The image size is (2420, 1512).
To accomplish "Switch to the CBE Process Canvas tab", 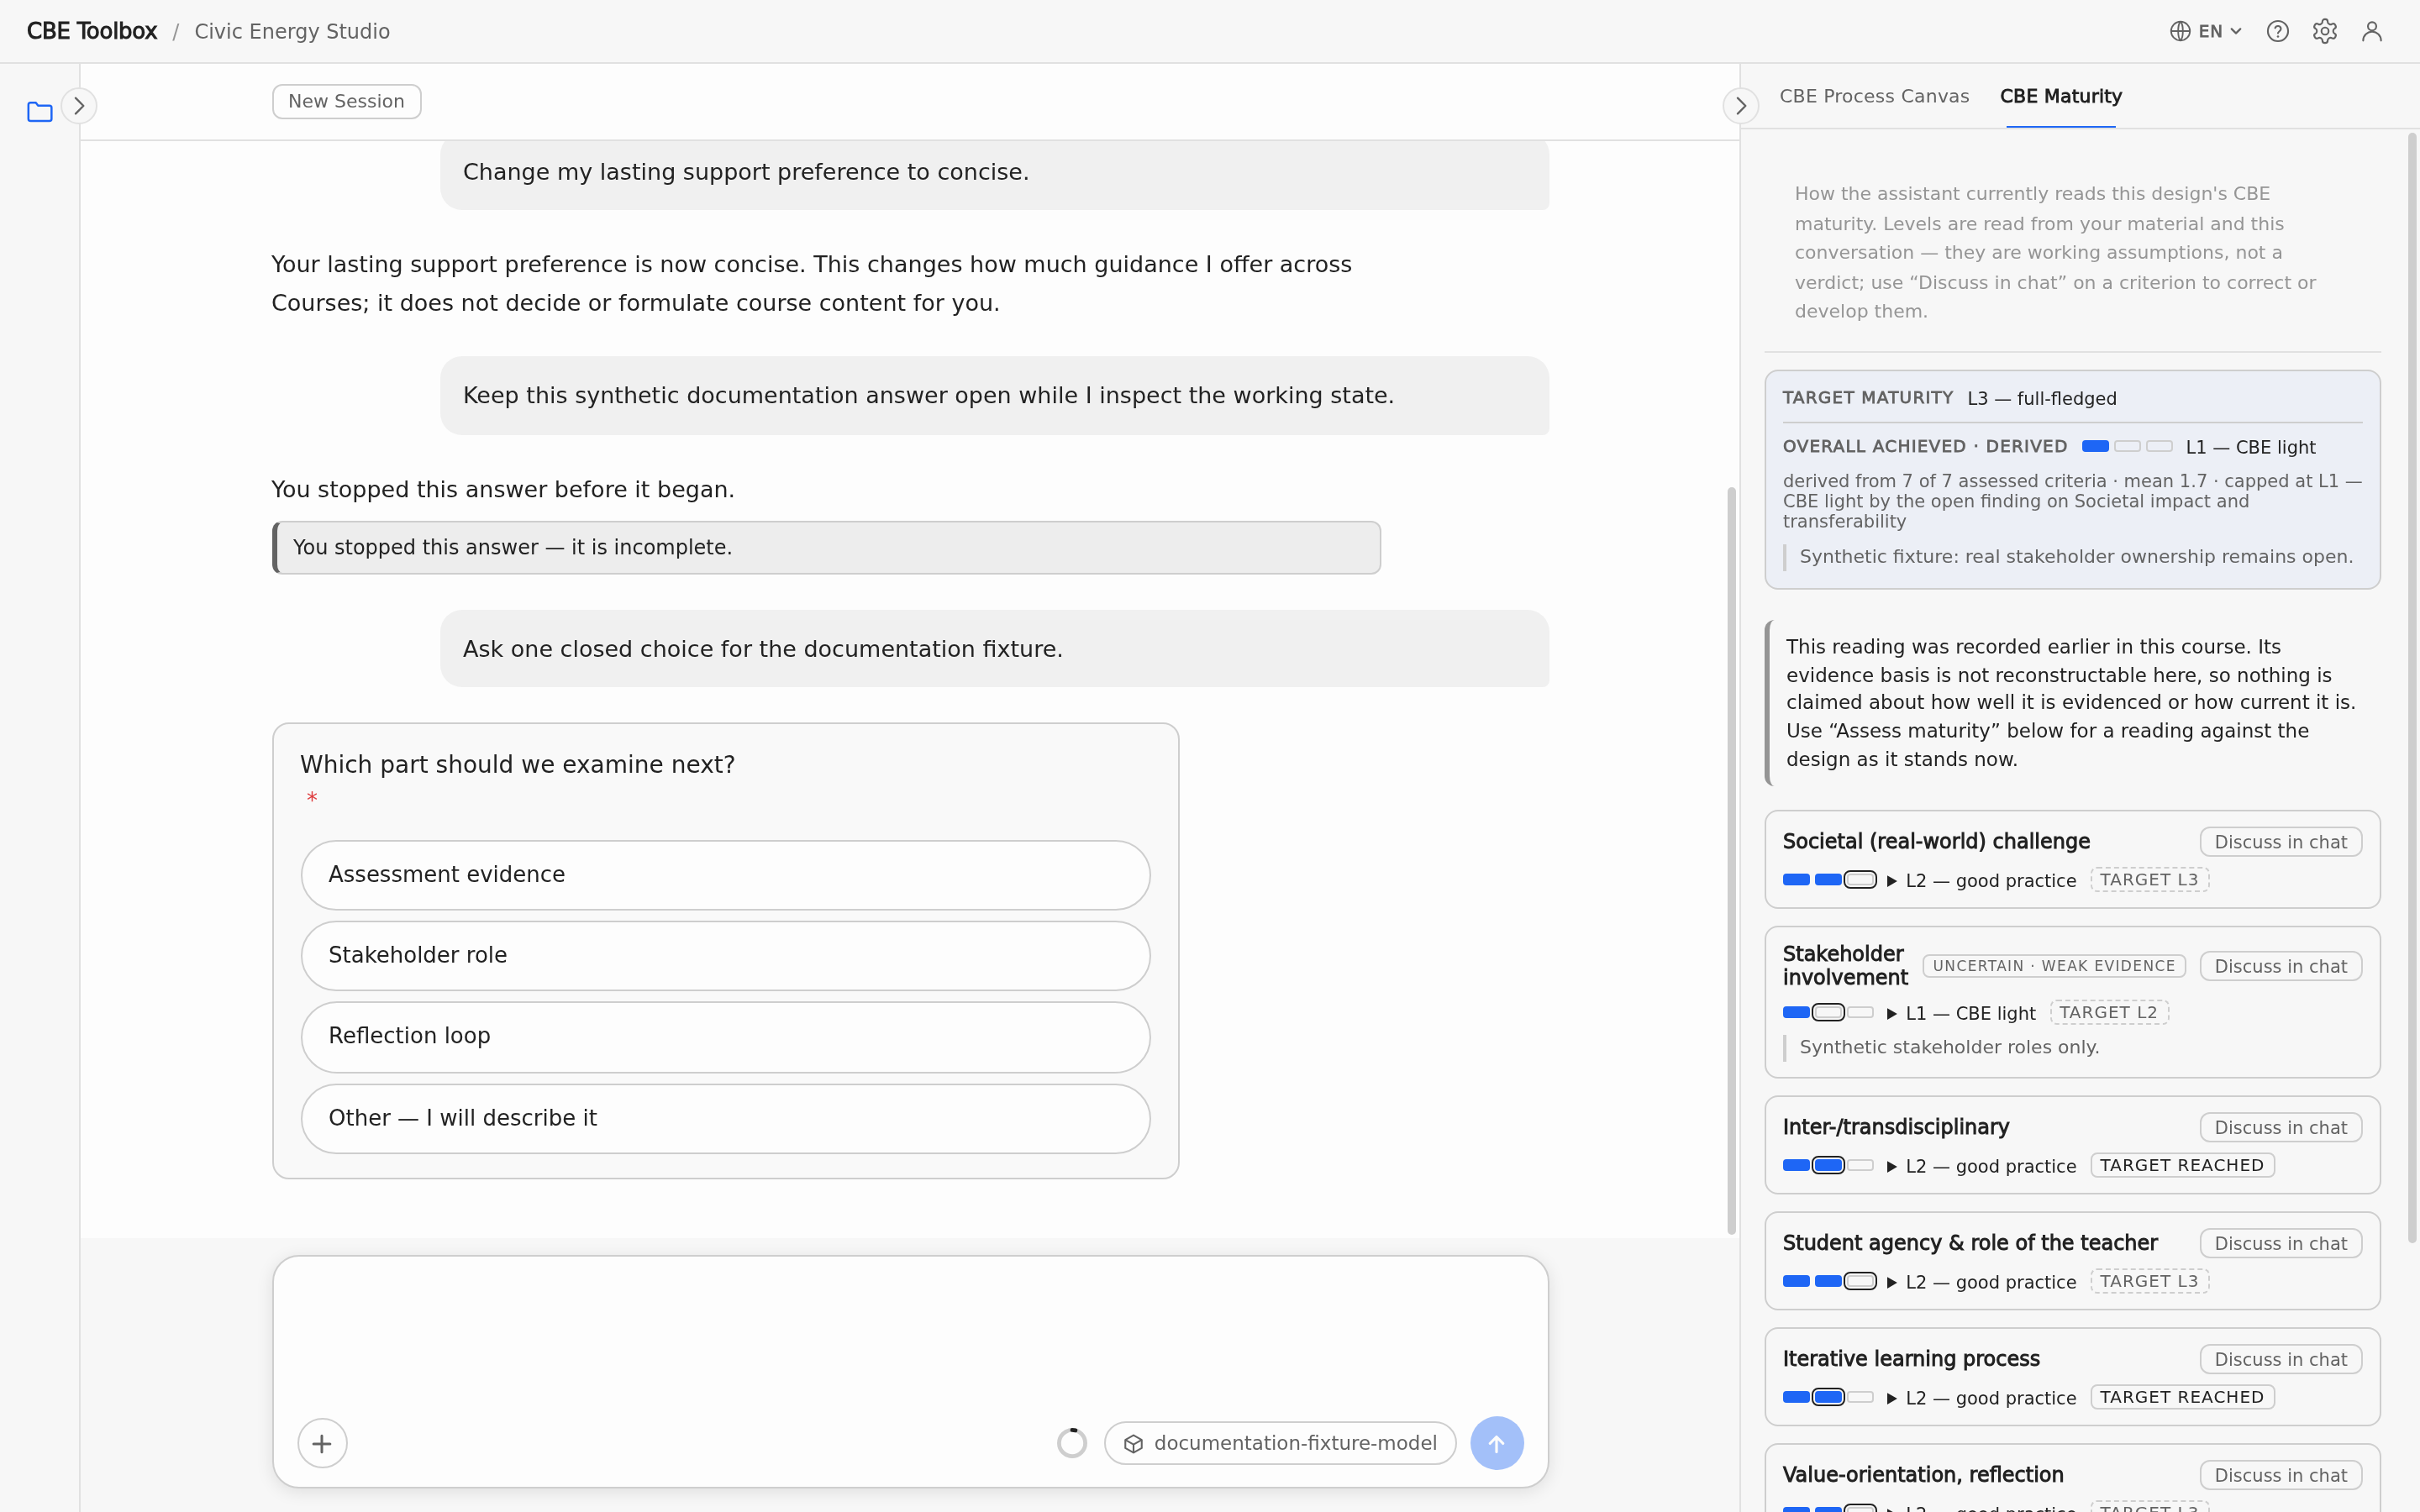I will (1874, 96).
